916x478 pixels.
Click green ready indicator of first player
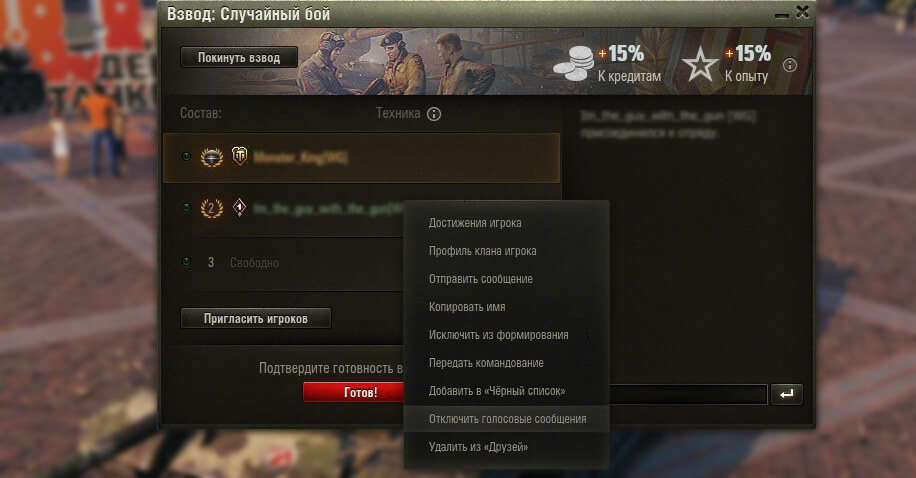click(x=186, y=157)
